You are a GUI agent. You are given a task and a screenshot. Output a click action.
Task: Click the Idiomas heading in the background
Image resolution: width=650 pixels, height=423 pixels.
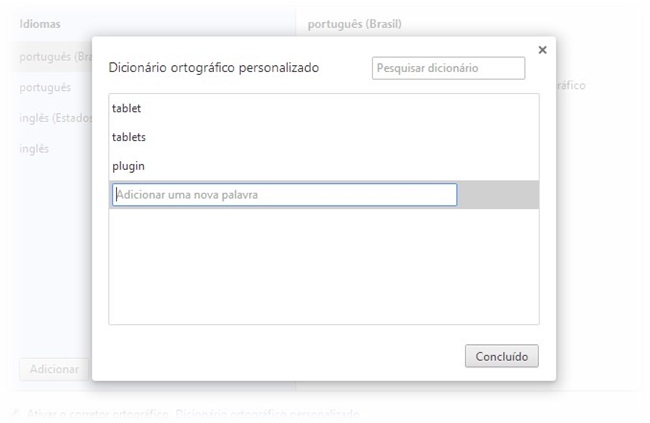40,24
